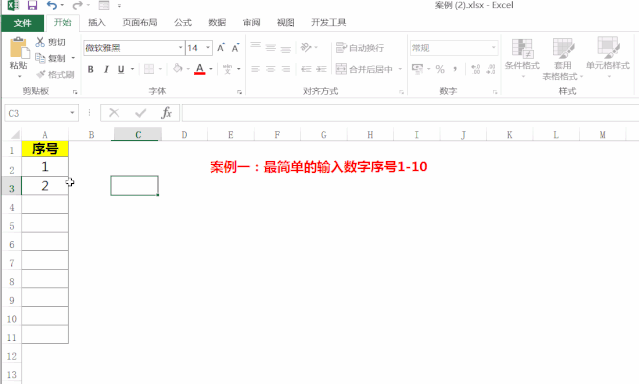Click the phonetic guide (文) icon
Viewport: 639px width, 384px height.
(227, 69)
